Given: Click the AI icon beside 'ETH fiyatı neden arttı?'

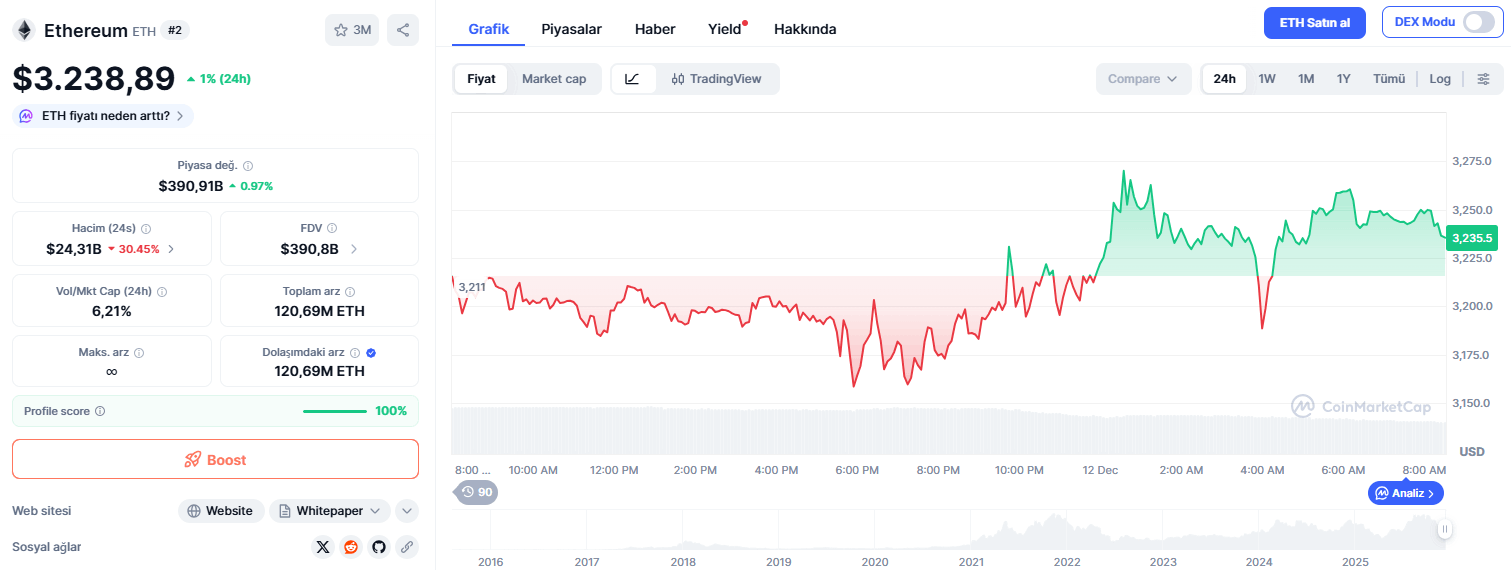Looking at the screenshot, I should pyautogui.click(x=26, y=116).
